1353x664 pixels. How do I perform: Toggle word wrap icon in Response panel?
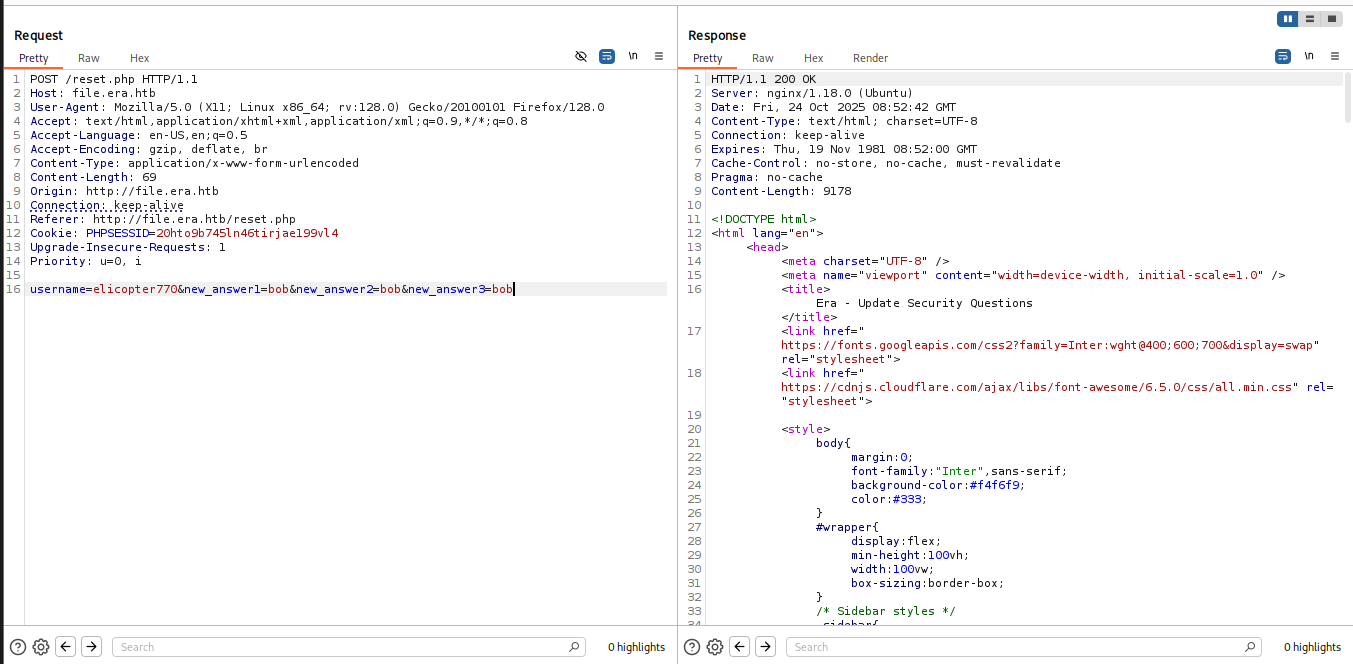[x=1283, y=57]
